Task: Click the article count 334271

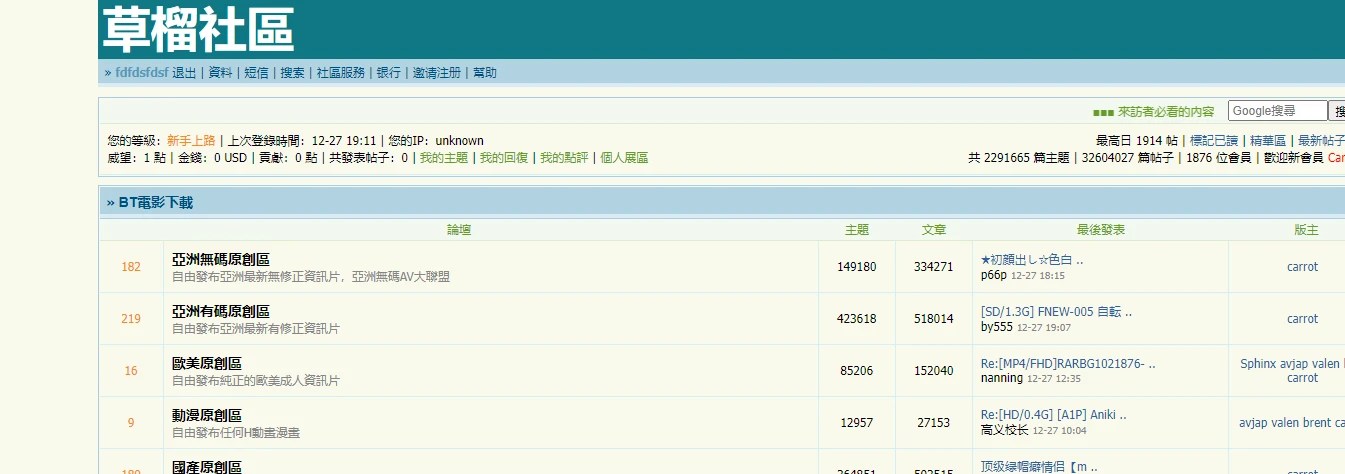Action: (x=934, y=267)
